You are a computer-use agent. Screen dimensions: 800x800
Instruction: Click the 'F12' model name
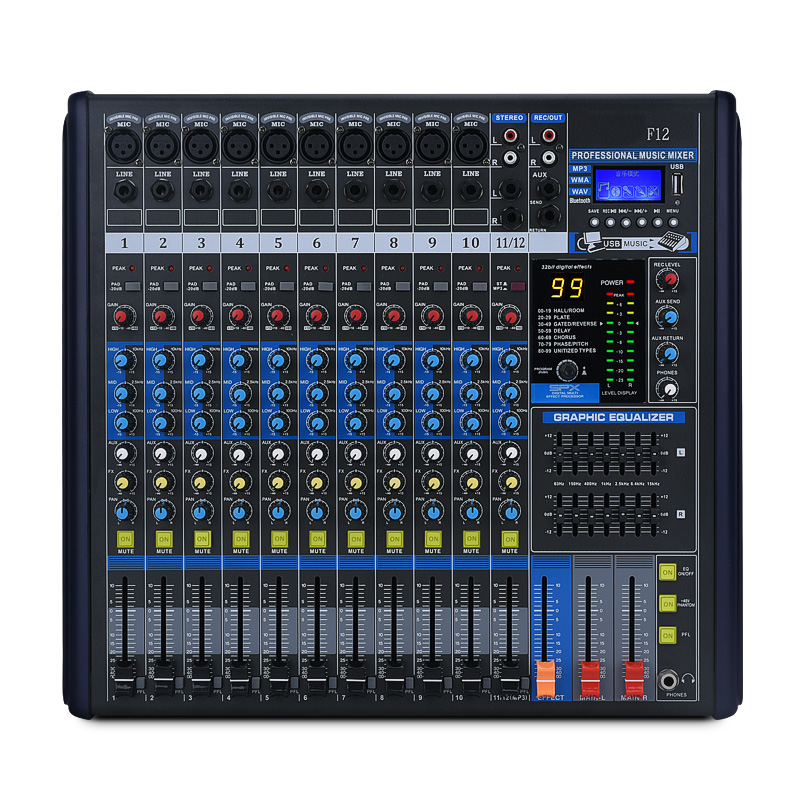658,134
